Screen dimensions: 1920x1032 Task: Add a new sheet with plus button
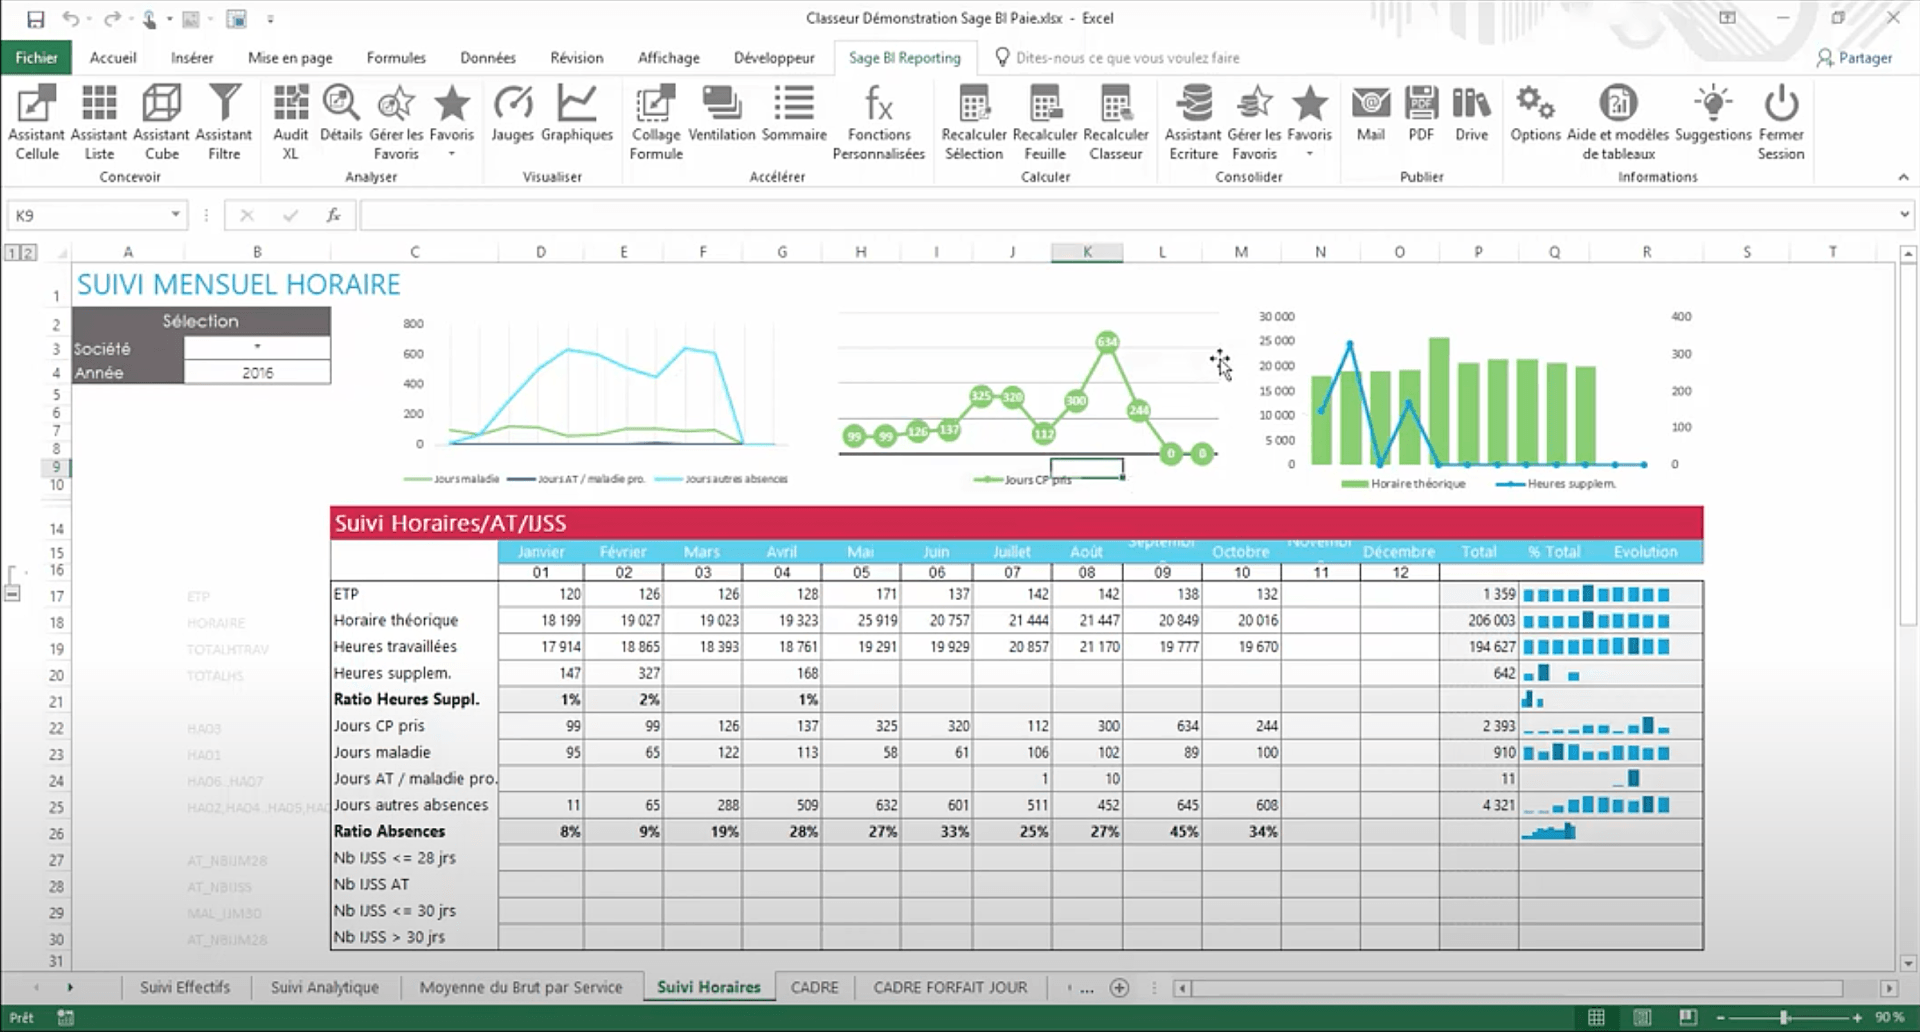[1119, 988]
